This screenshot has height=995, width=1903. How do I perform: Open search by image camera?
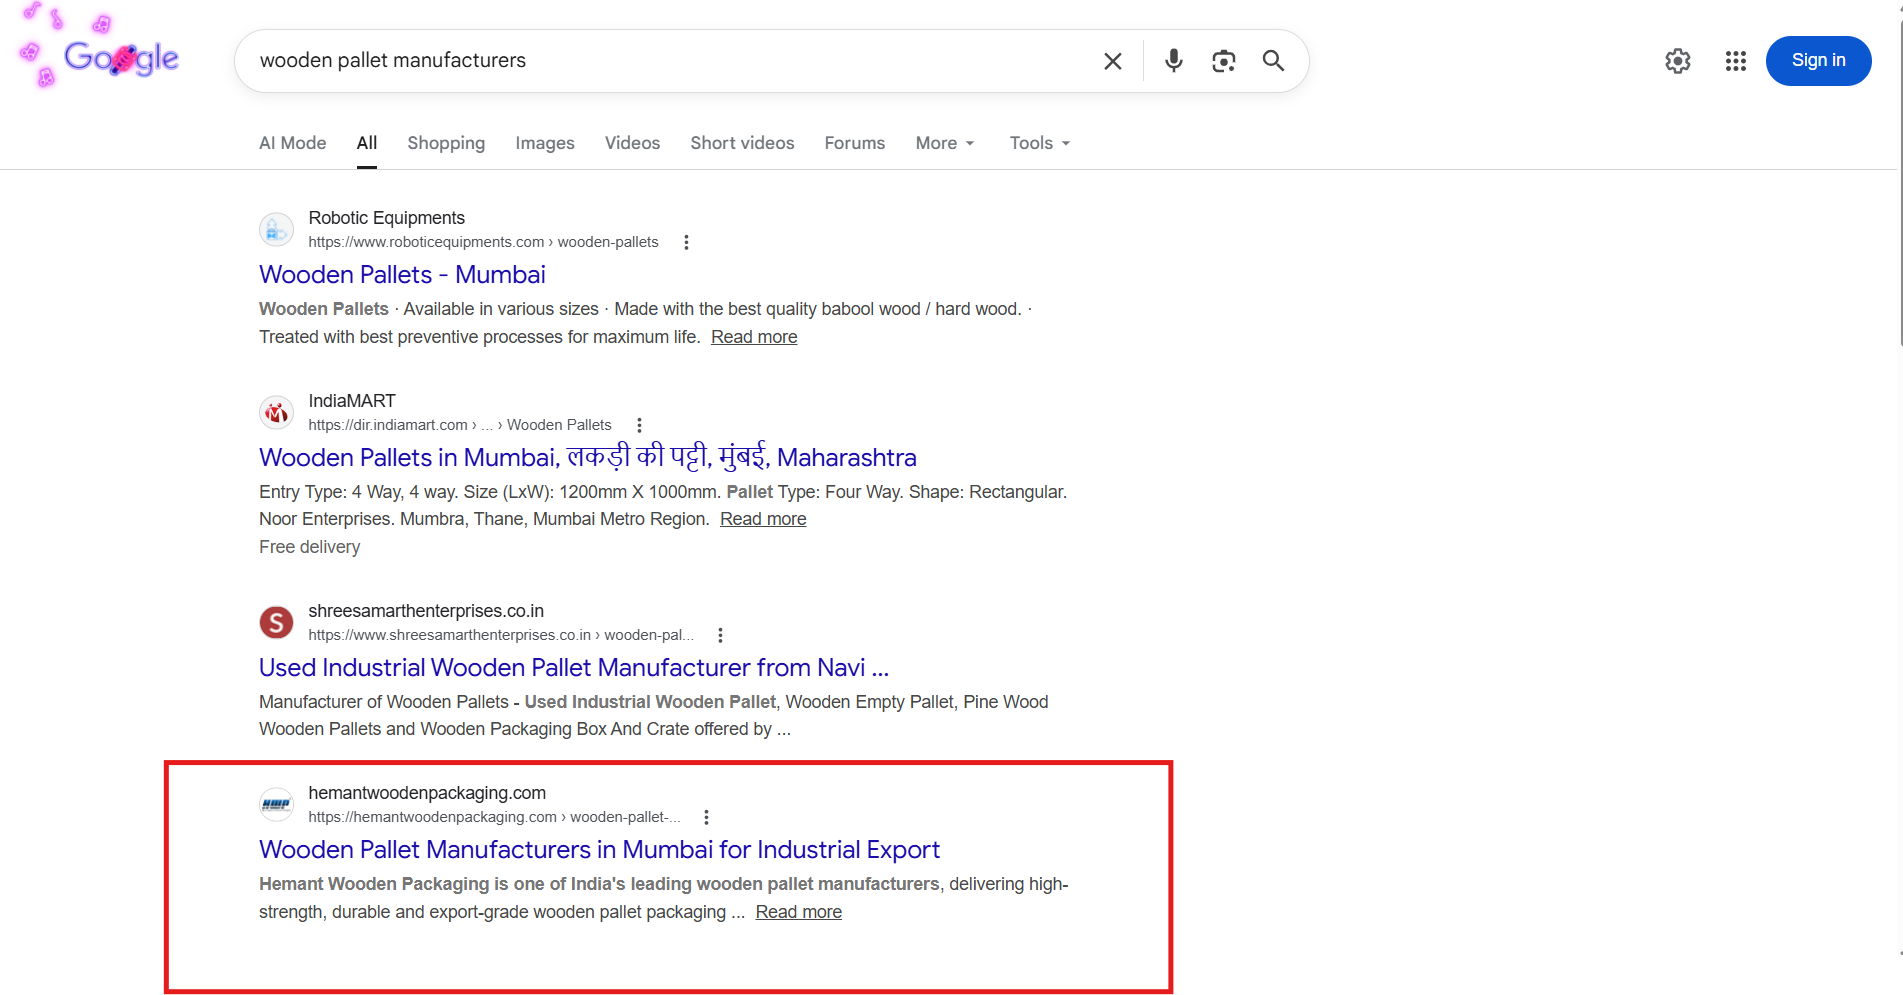point(1223,61)
